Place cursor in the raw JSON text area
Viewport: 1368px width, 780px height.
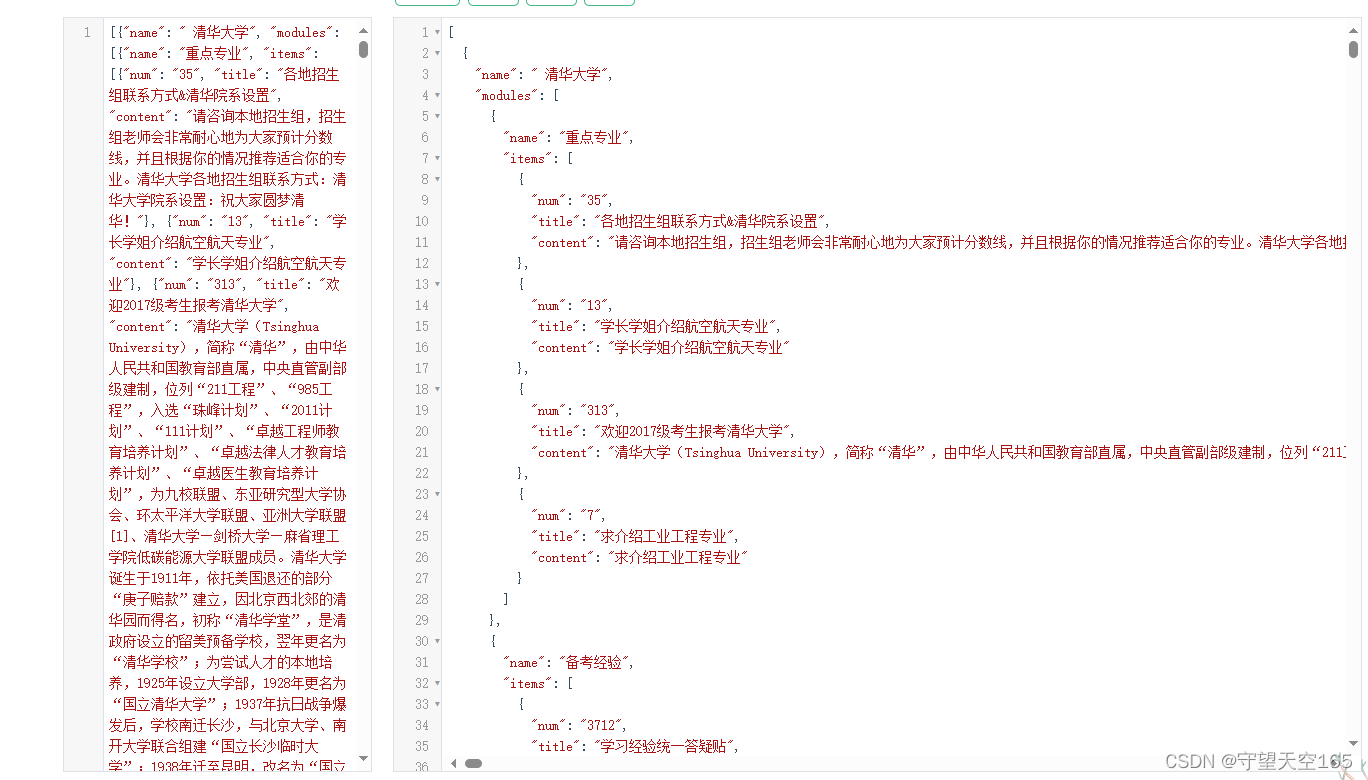220,400
